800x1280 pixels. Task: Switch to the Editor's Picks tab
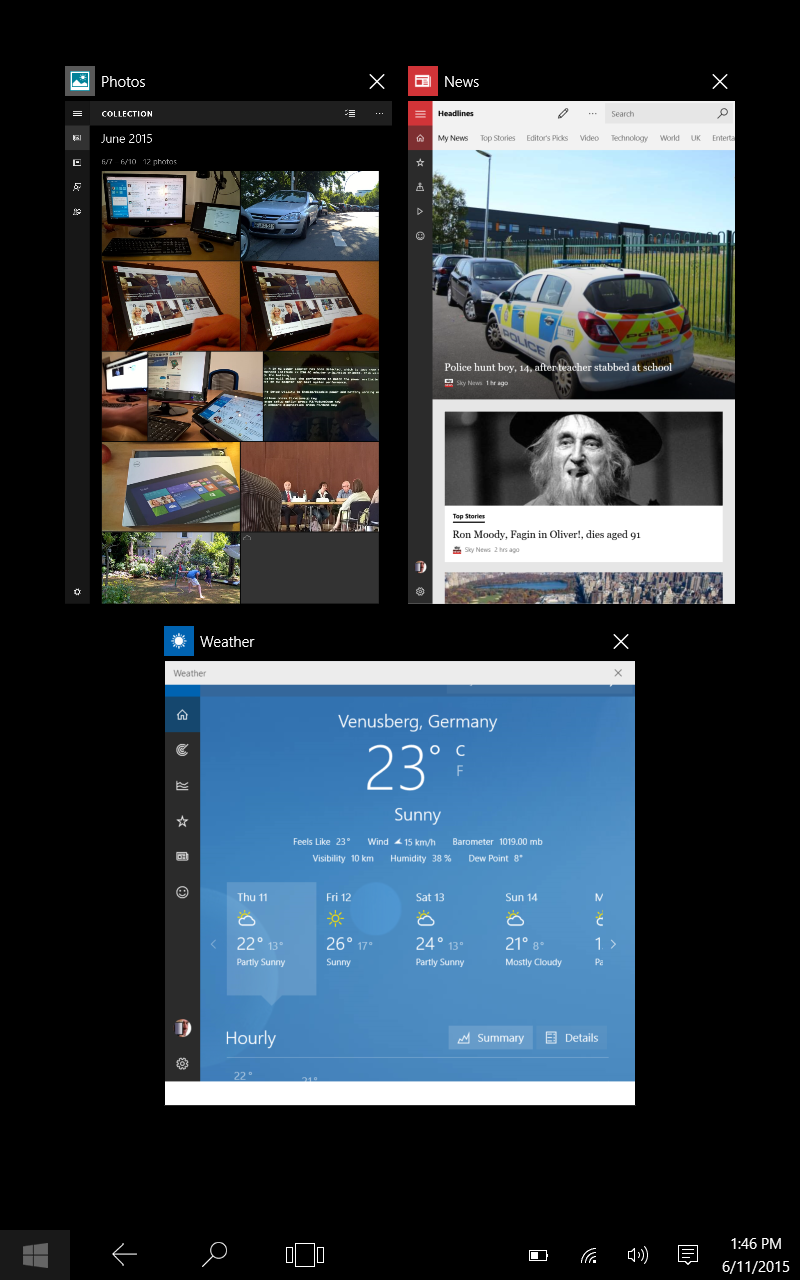tap(547, 138)
